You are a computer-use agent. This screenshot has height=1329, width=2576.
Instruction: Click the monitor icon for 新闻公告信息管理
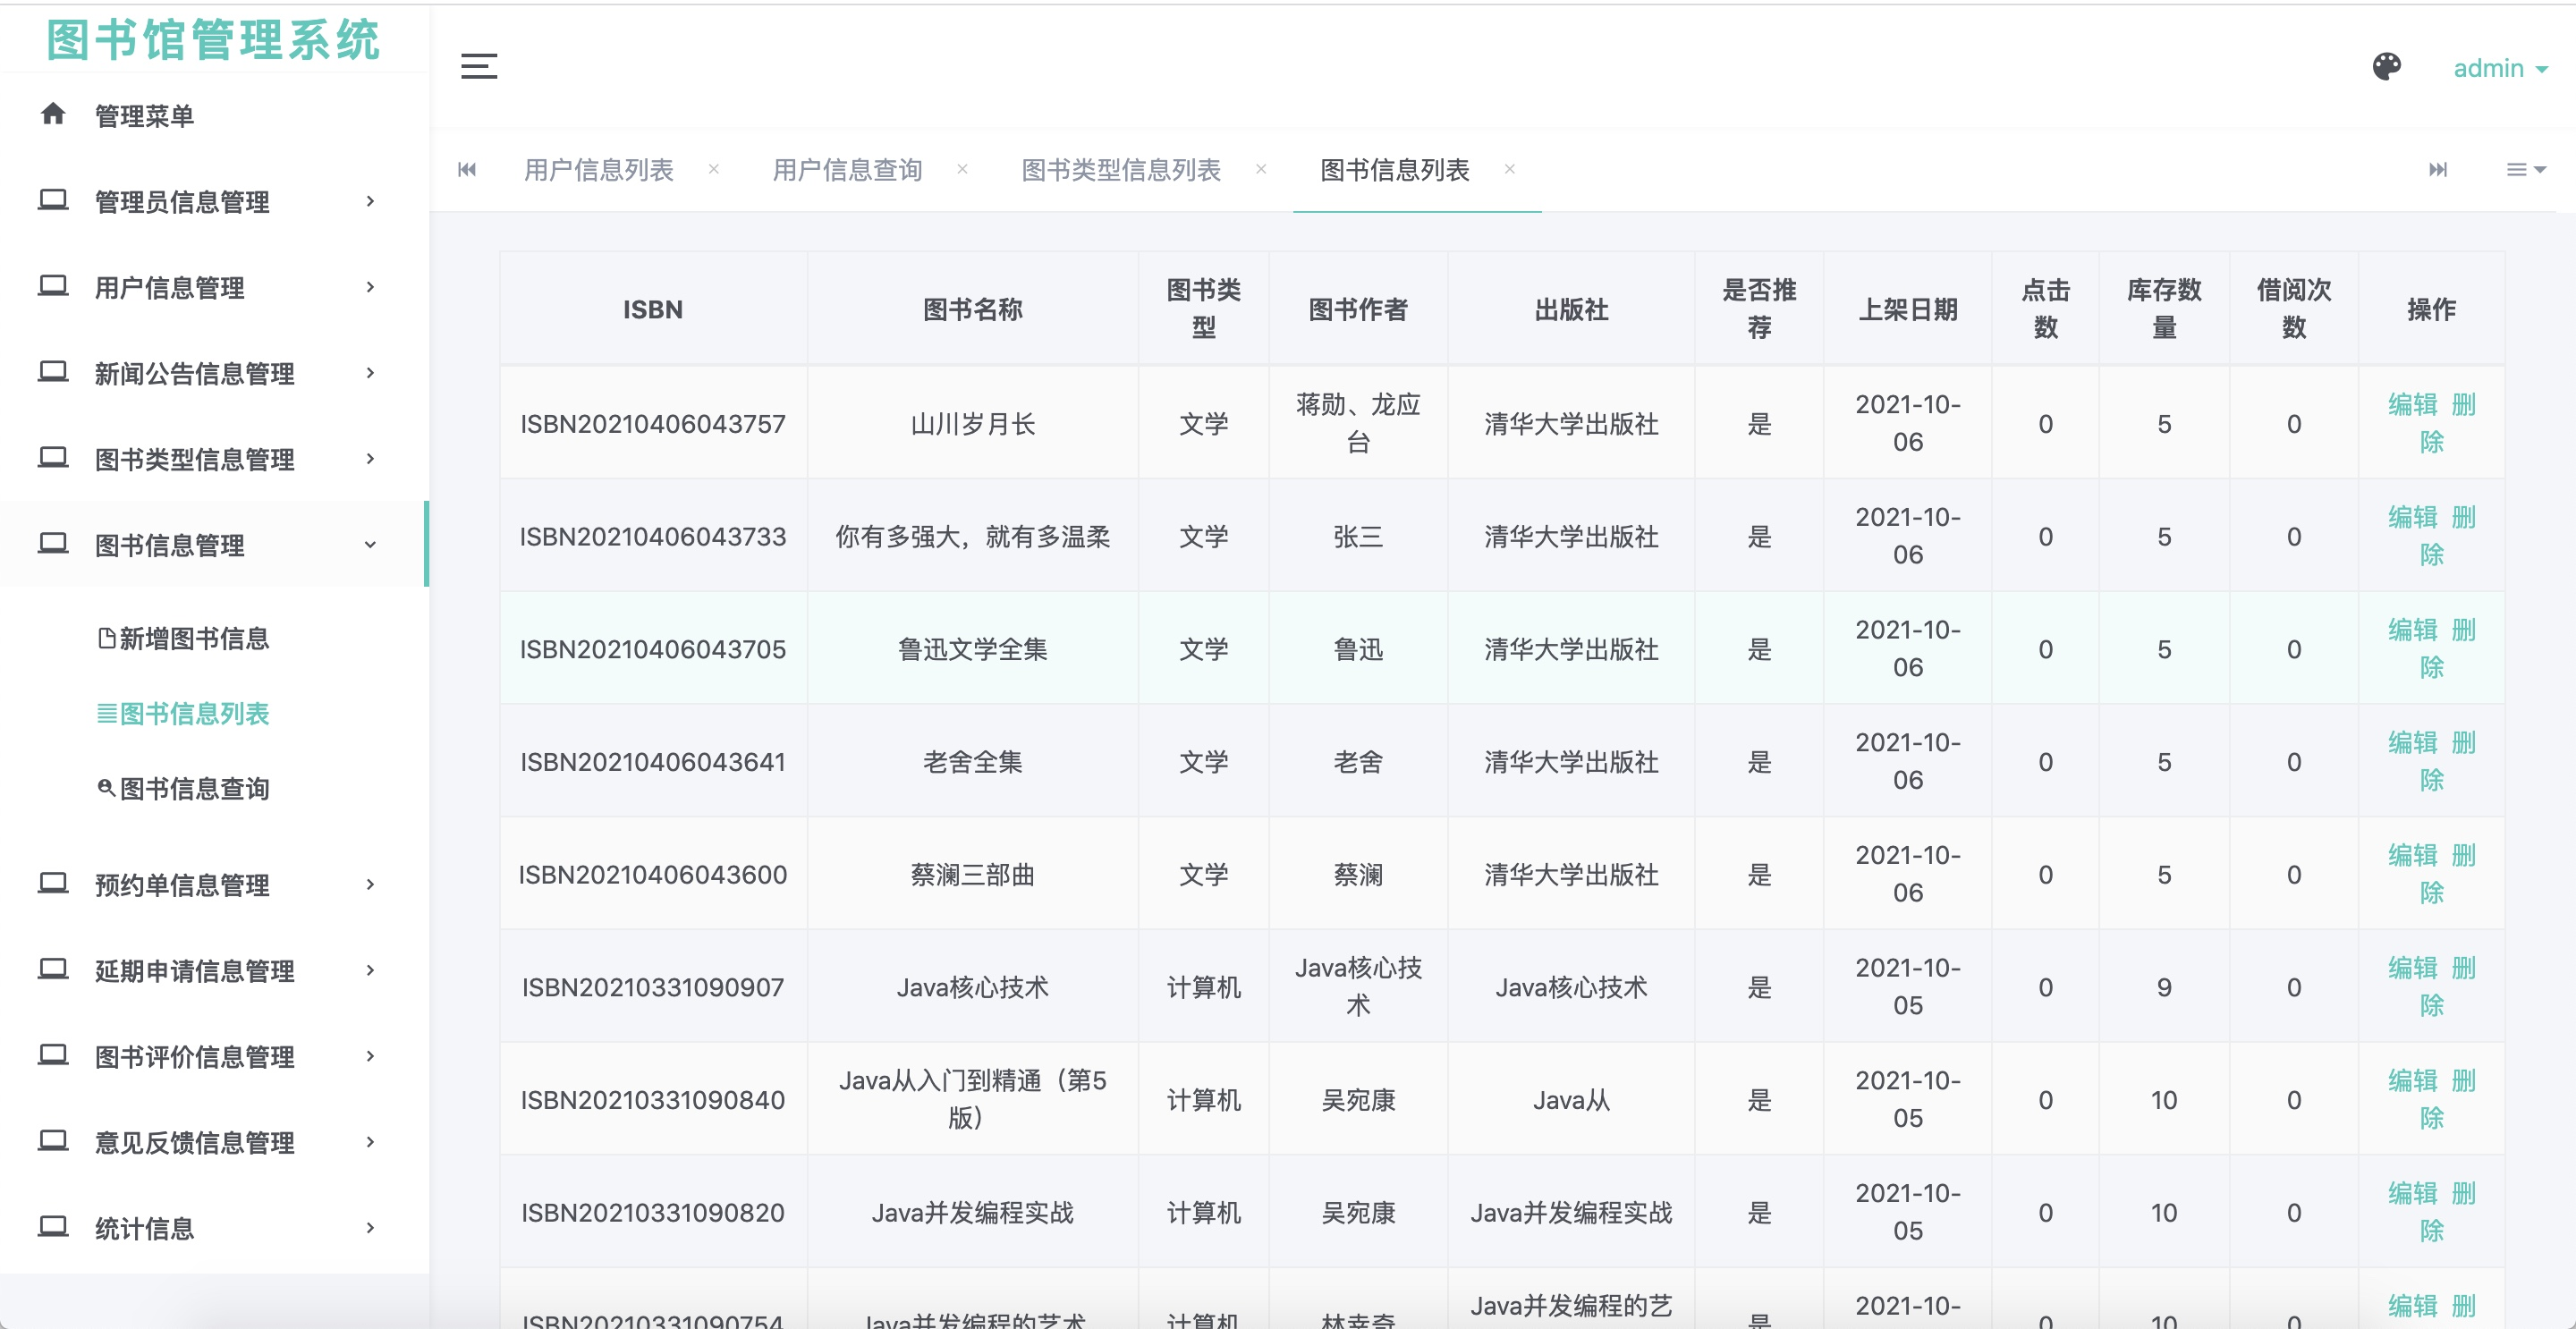(x=53, y=372)
